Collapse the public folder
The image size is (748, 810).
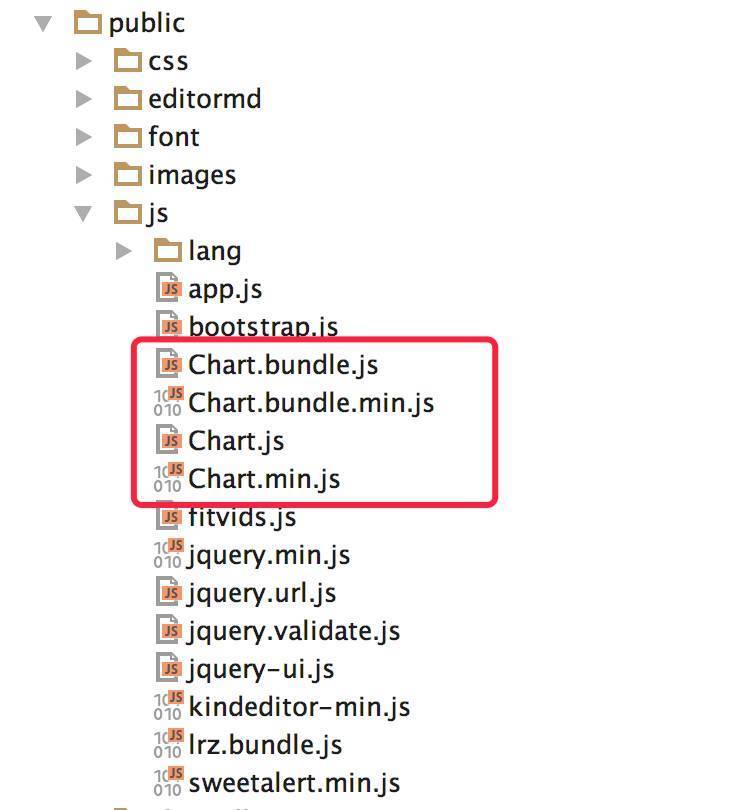pyautogui.click(x=43, y=23)
